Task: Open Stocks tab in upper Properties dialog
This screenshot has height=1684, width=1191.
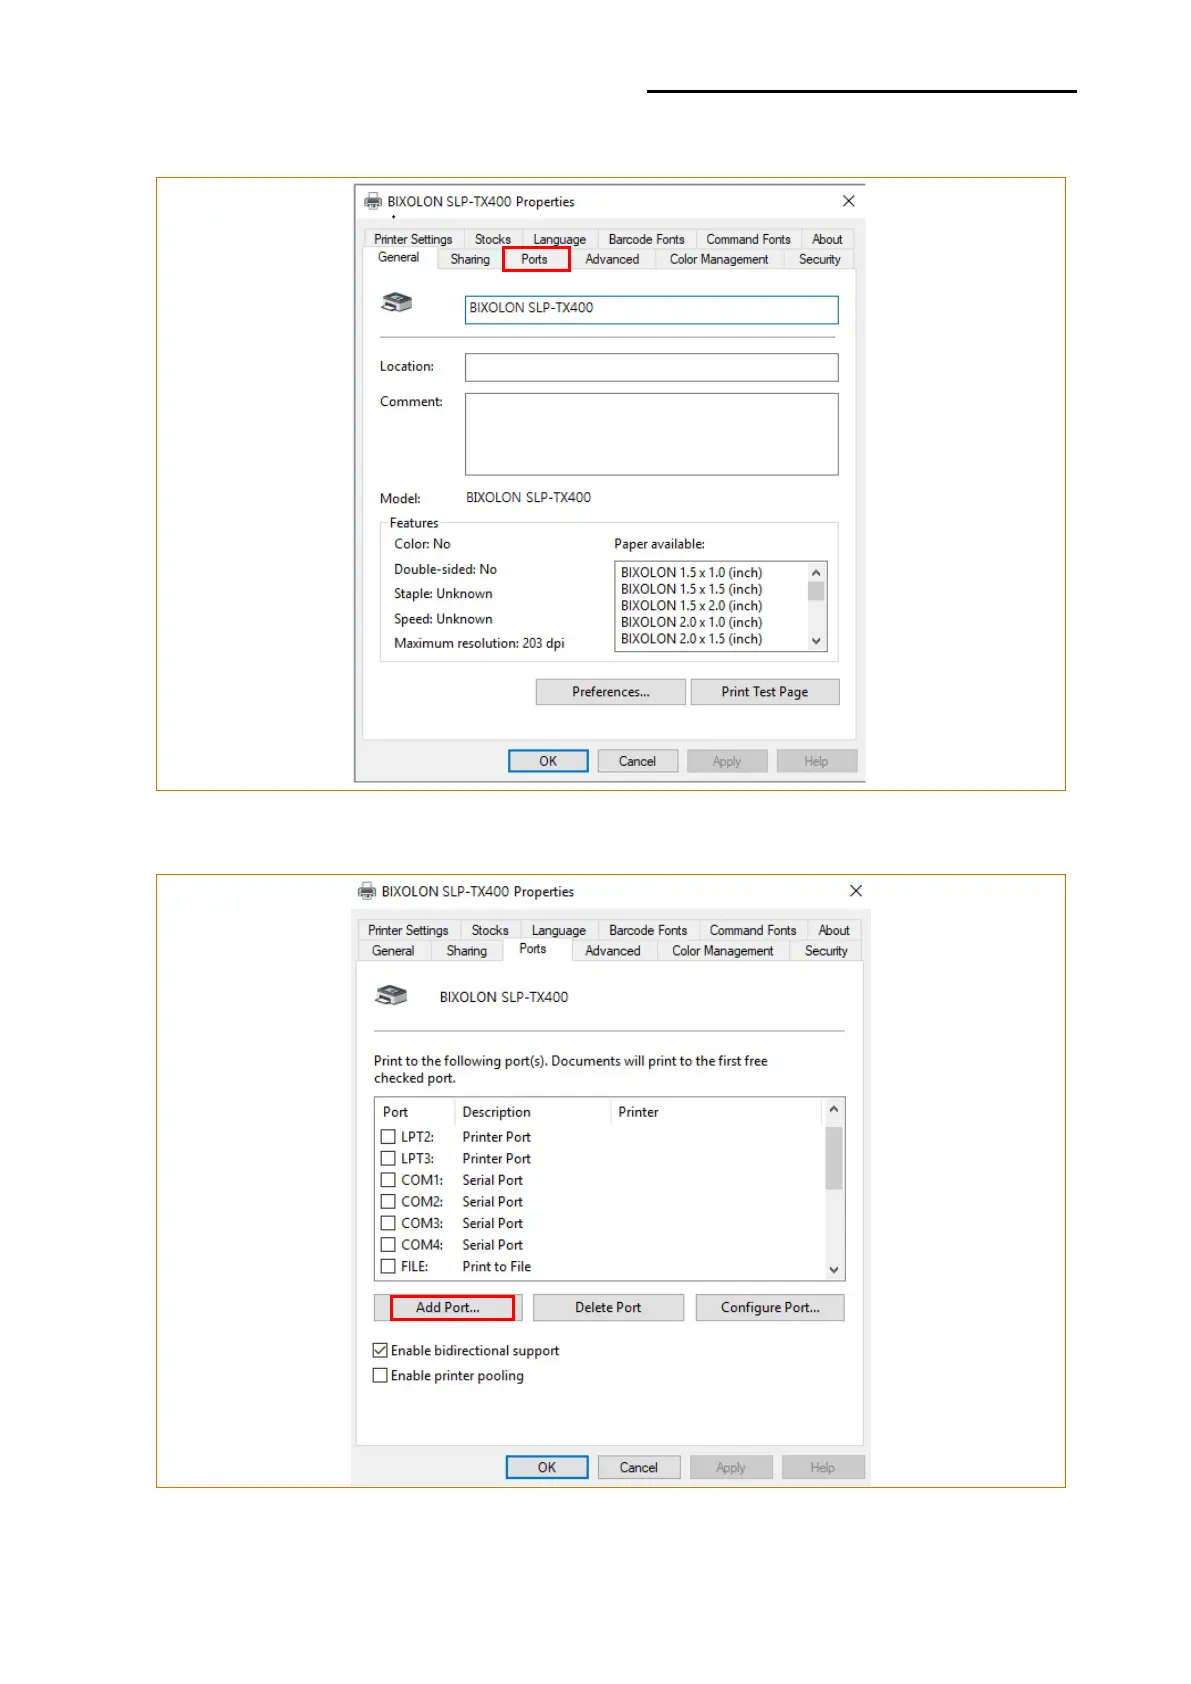Action: pos(492,239)
